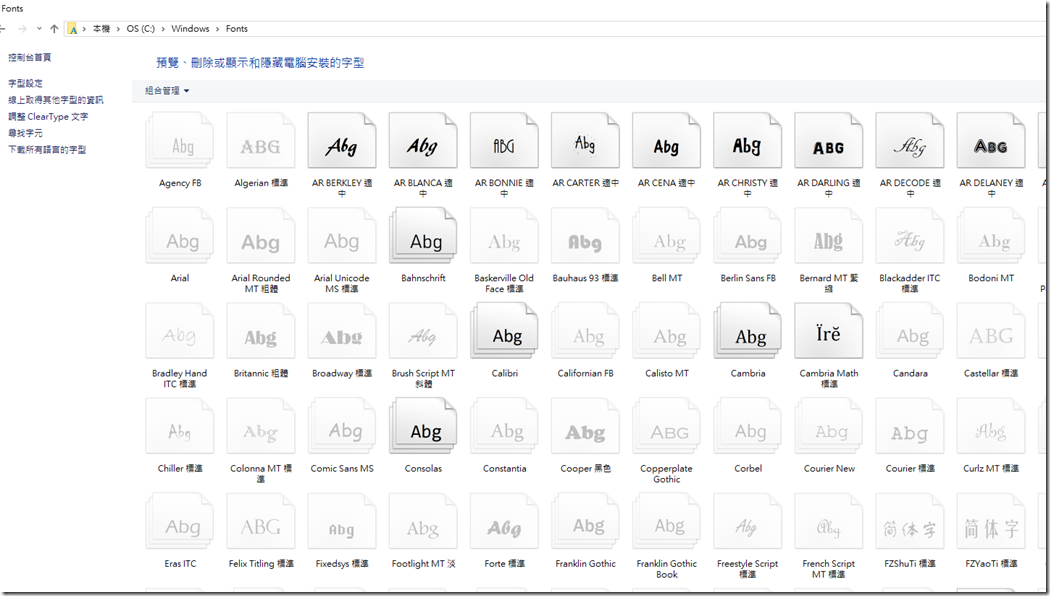
Task: Select the FZShuTi font icon
Action: tap(910, 521)
